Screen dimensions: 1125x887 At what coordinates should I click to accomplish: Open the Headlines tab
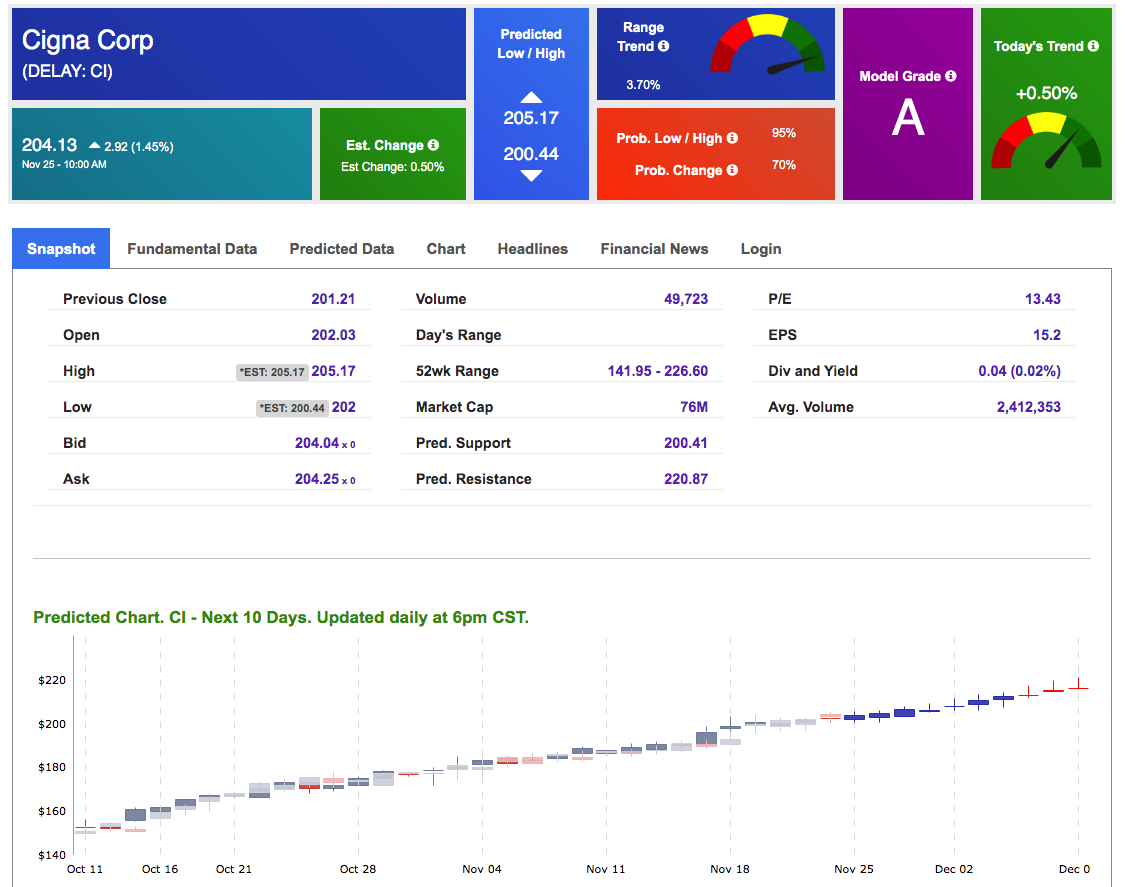click(x=532, y=248)
